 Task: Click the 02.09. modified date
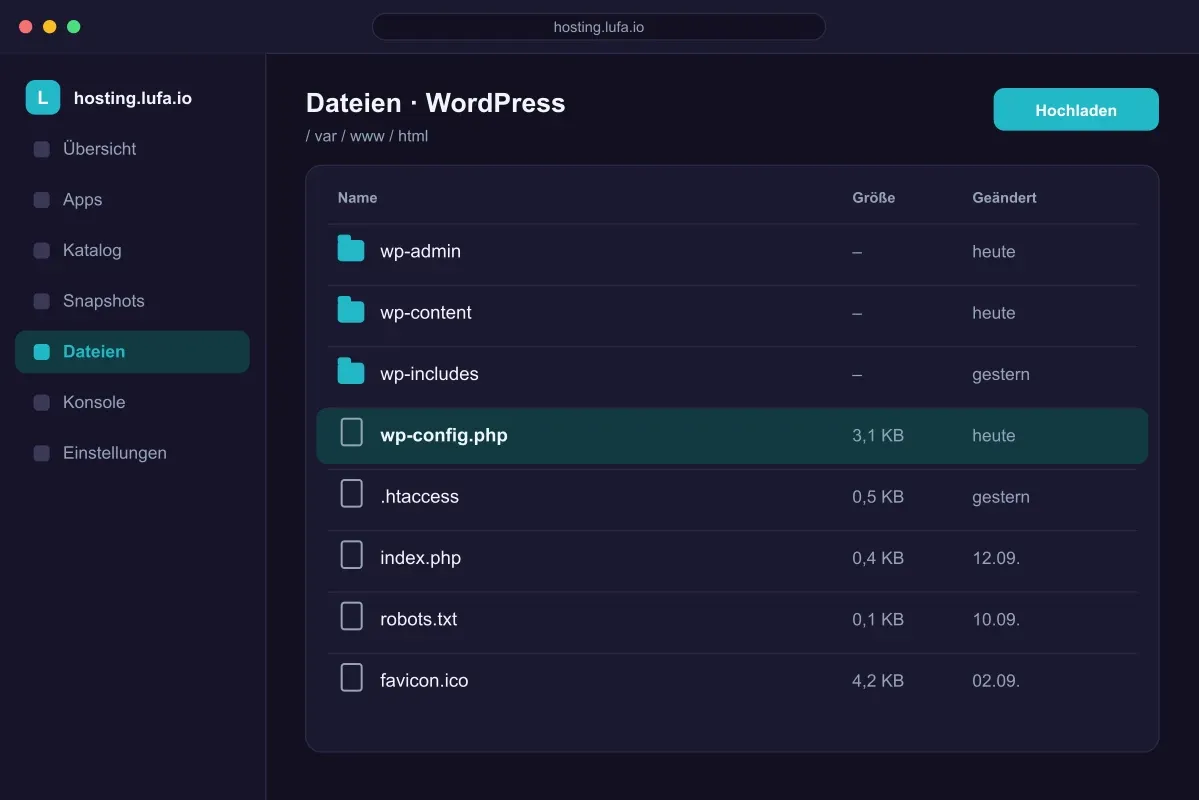coord(996,680)
